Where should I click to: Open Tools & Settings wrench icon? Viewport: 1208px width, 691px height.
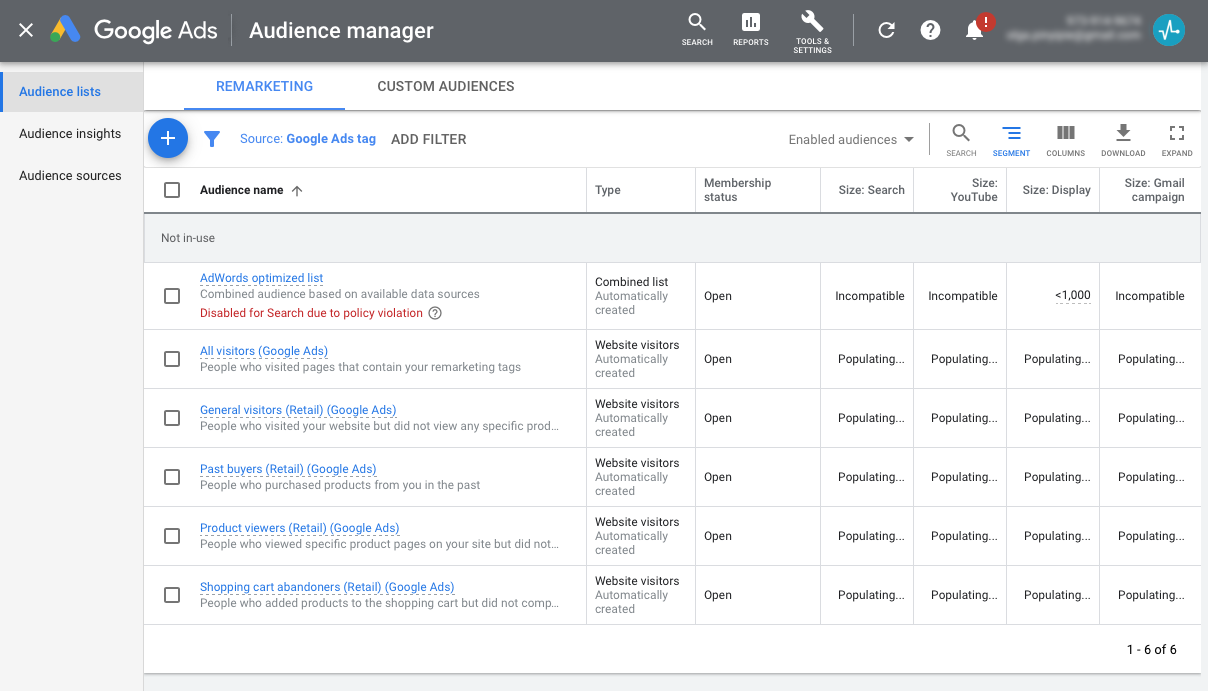[812, 31]
